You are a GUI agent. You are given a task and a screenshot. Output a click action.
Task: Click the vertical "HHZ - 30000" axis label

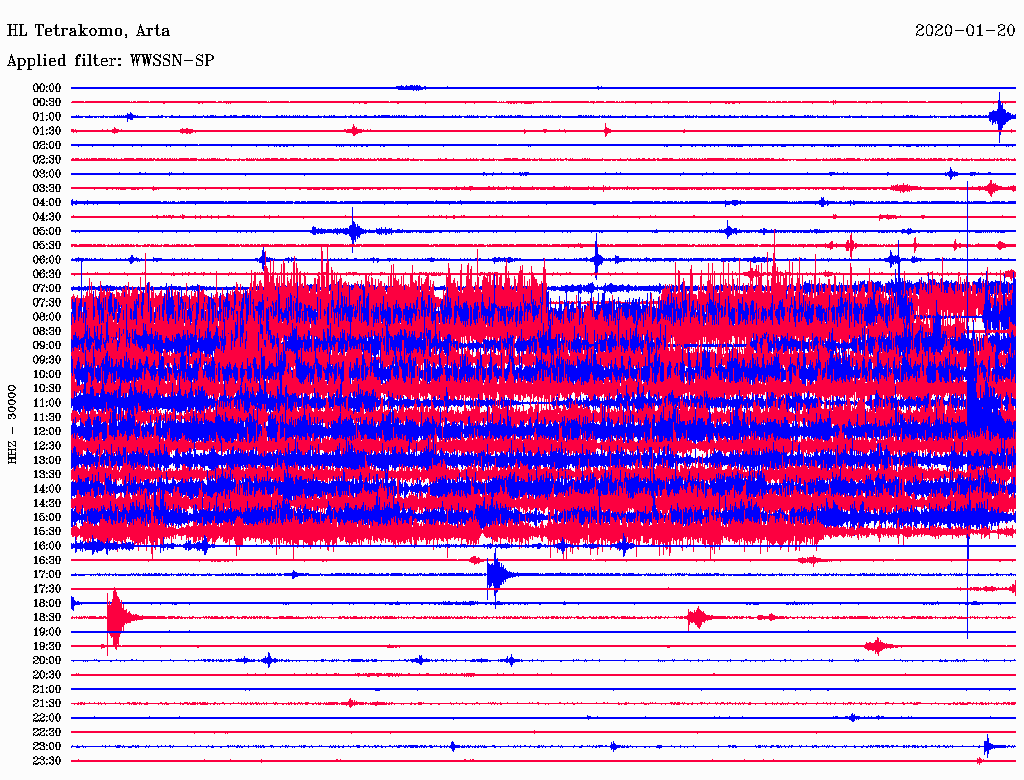pyautogui.click(x=12, y=425)
